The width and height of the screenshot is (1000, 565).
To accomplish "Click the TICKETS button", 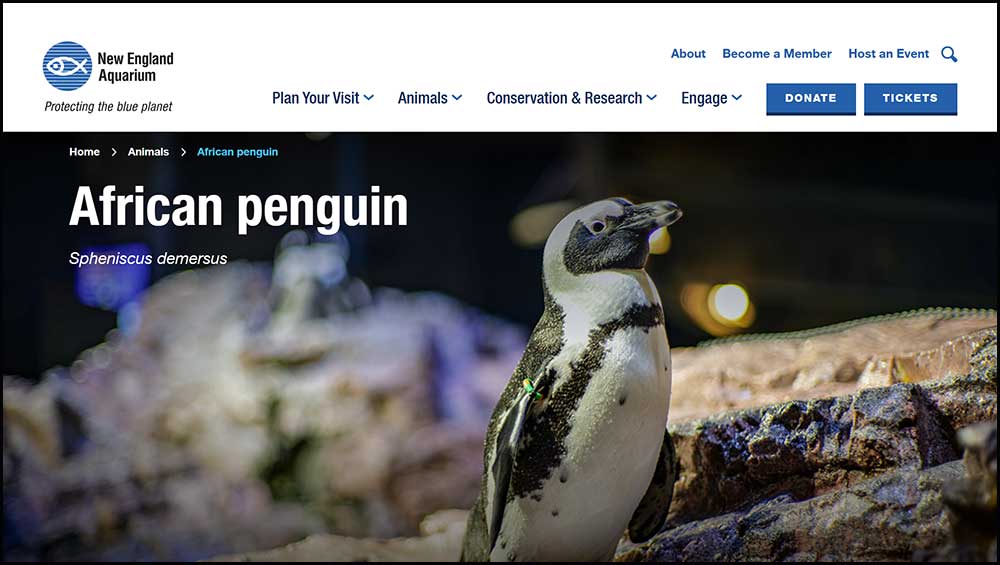I will pos(910,99).
